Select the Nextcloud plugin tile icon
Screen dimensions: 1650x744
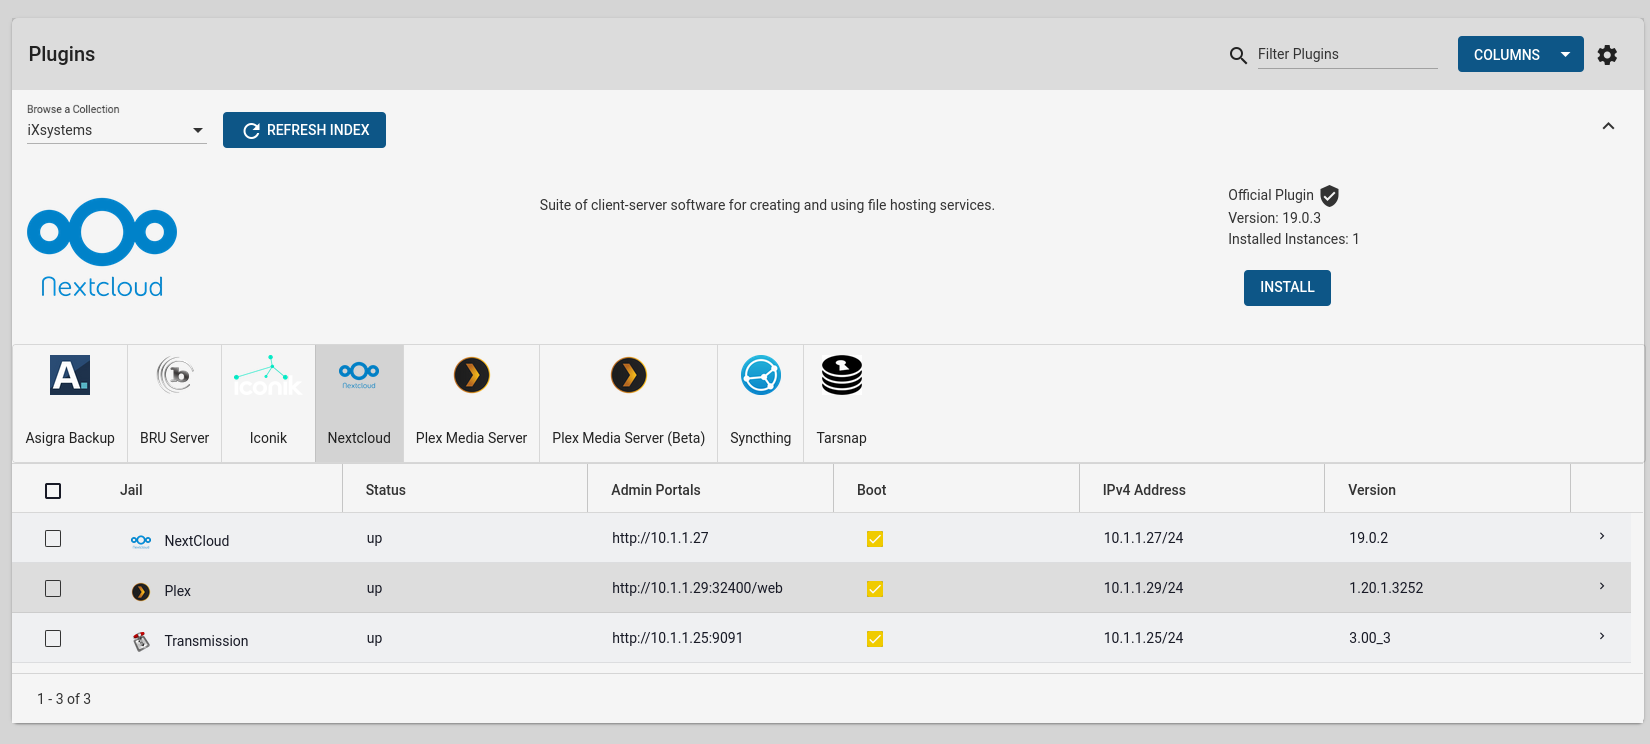point(359,375)
